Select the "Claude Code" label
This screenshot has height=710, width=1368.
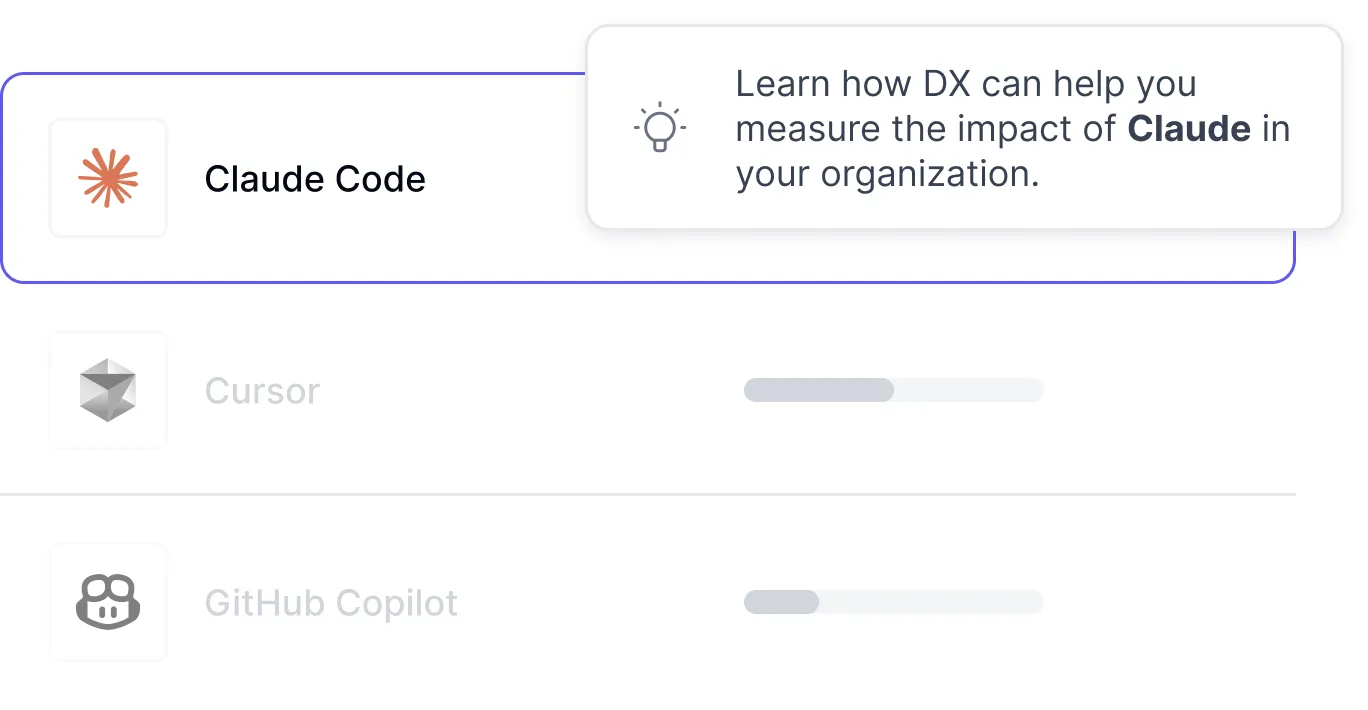coord(315,179)
